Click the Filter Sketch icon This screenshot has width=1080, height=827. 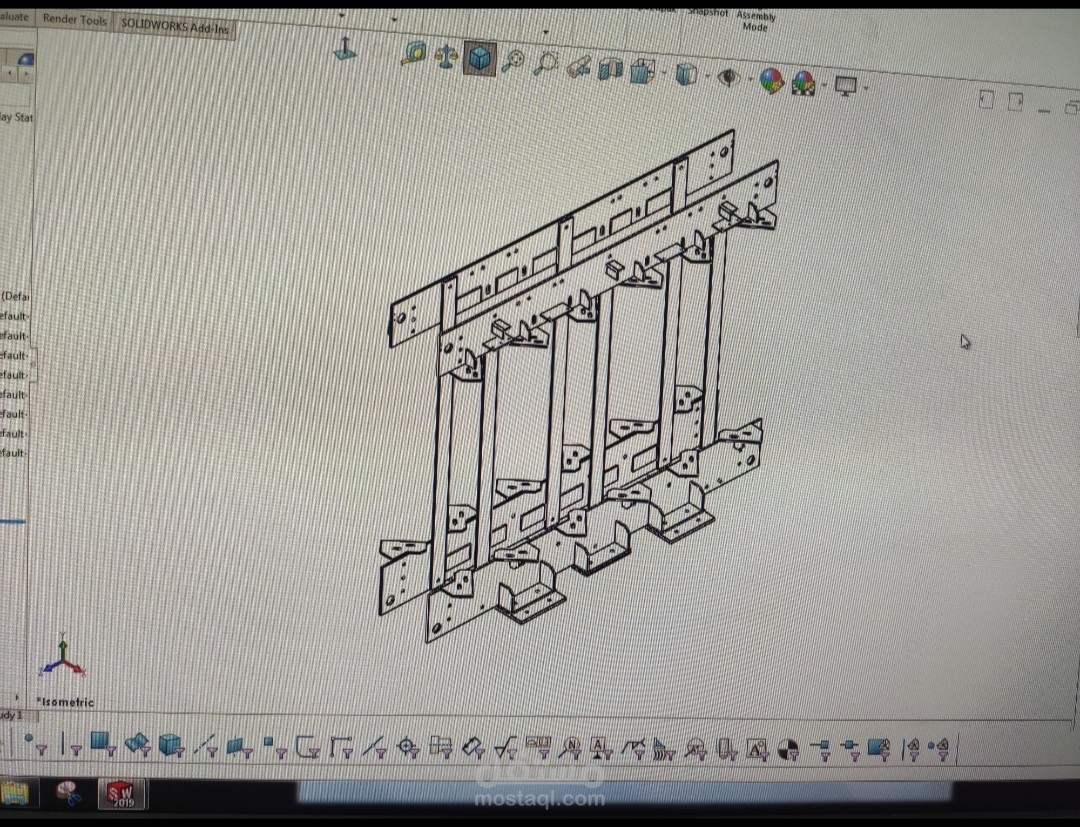307,748
